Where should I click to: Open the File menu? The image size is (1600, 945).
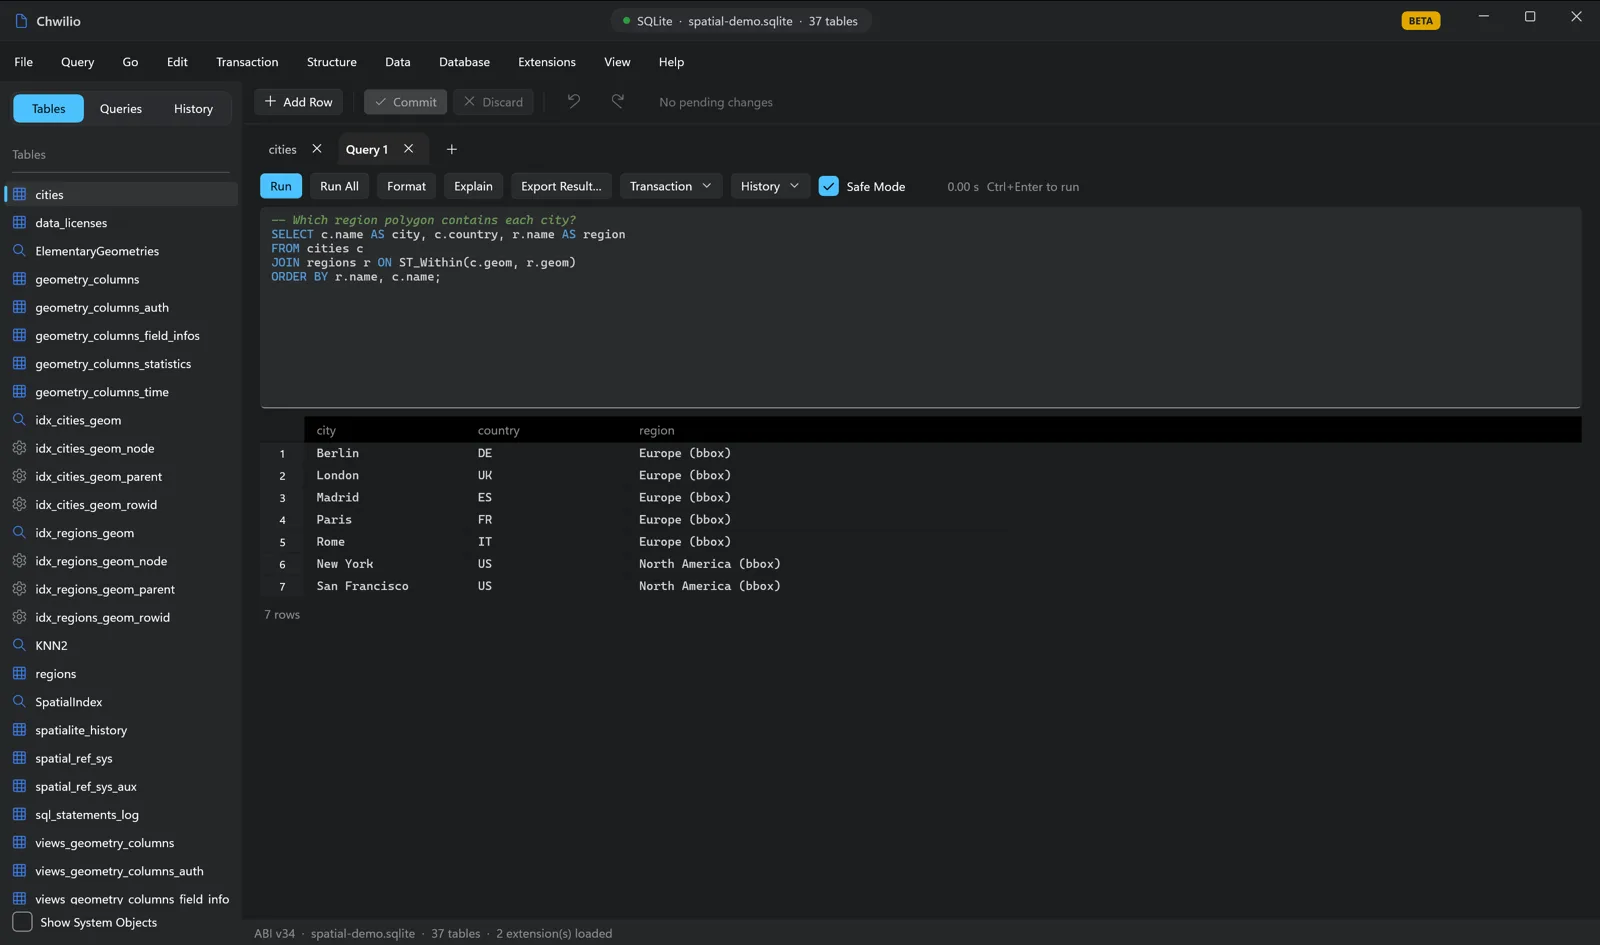coord(24,62)
